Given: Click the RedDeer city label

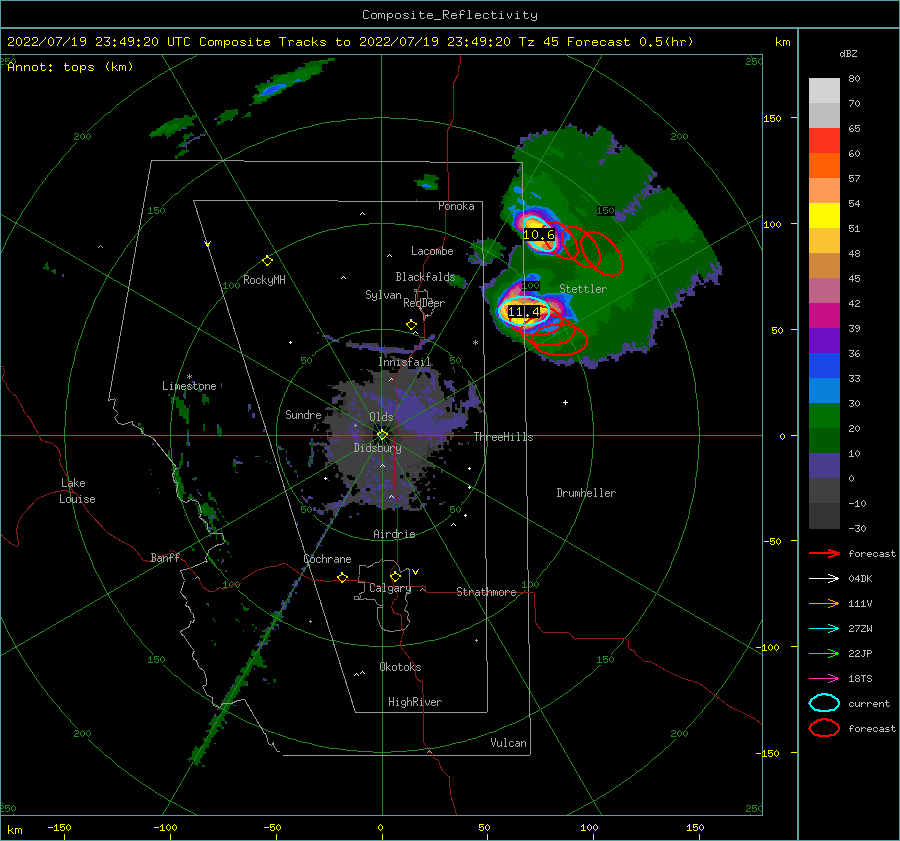Looking at the screenshot, I should pyautogui.click(x=424, y=303).
